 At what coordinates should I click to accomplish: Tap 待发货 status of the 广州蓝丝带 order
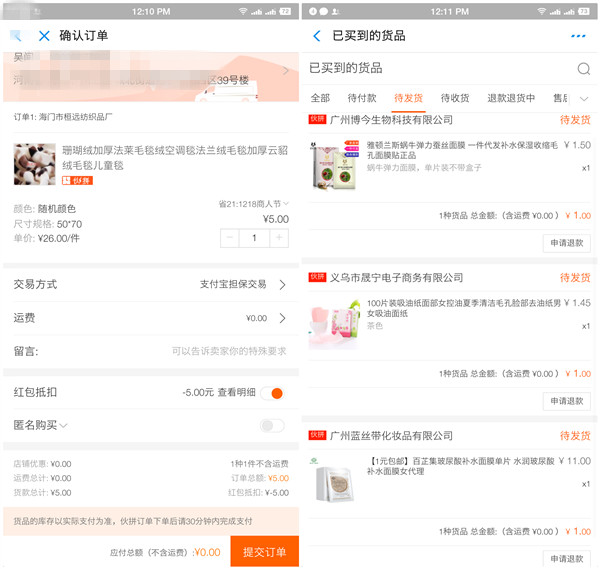click(x=575, y=435)
